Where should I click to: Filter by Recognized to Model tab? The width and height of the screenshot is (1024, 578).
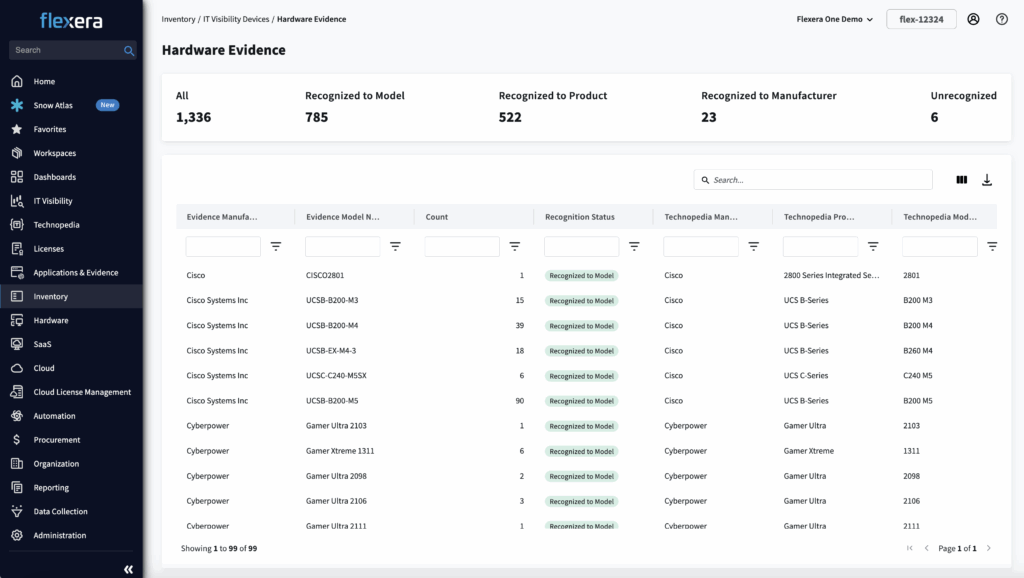[355, 107]
